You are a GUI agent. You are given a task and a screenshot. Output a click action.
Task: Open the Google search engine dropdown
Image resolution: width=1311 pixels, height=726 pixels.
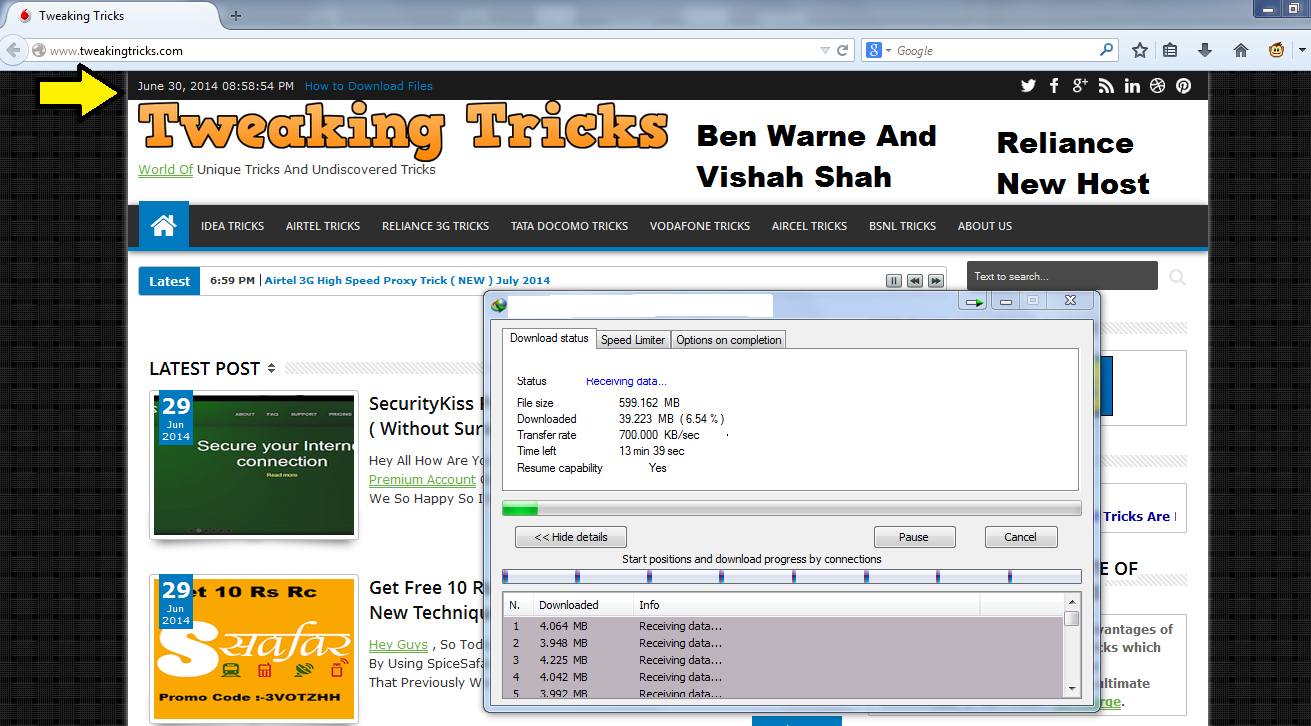click(x=878, y=50)
